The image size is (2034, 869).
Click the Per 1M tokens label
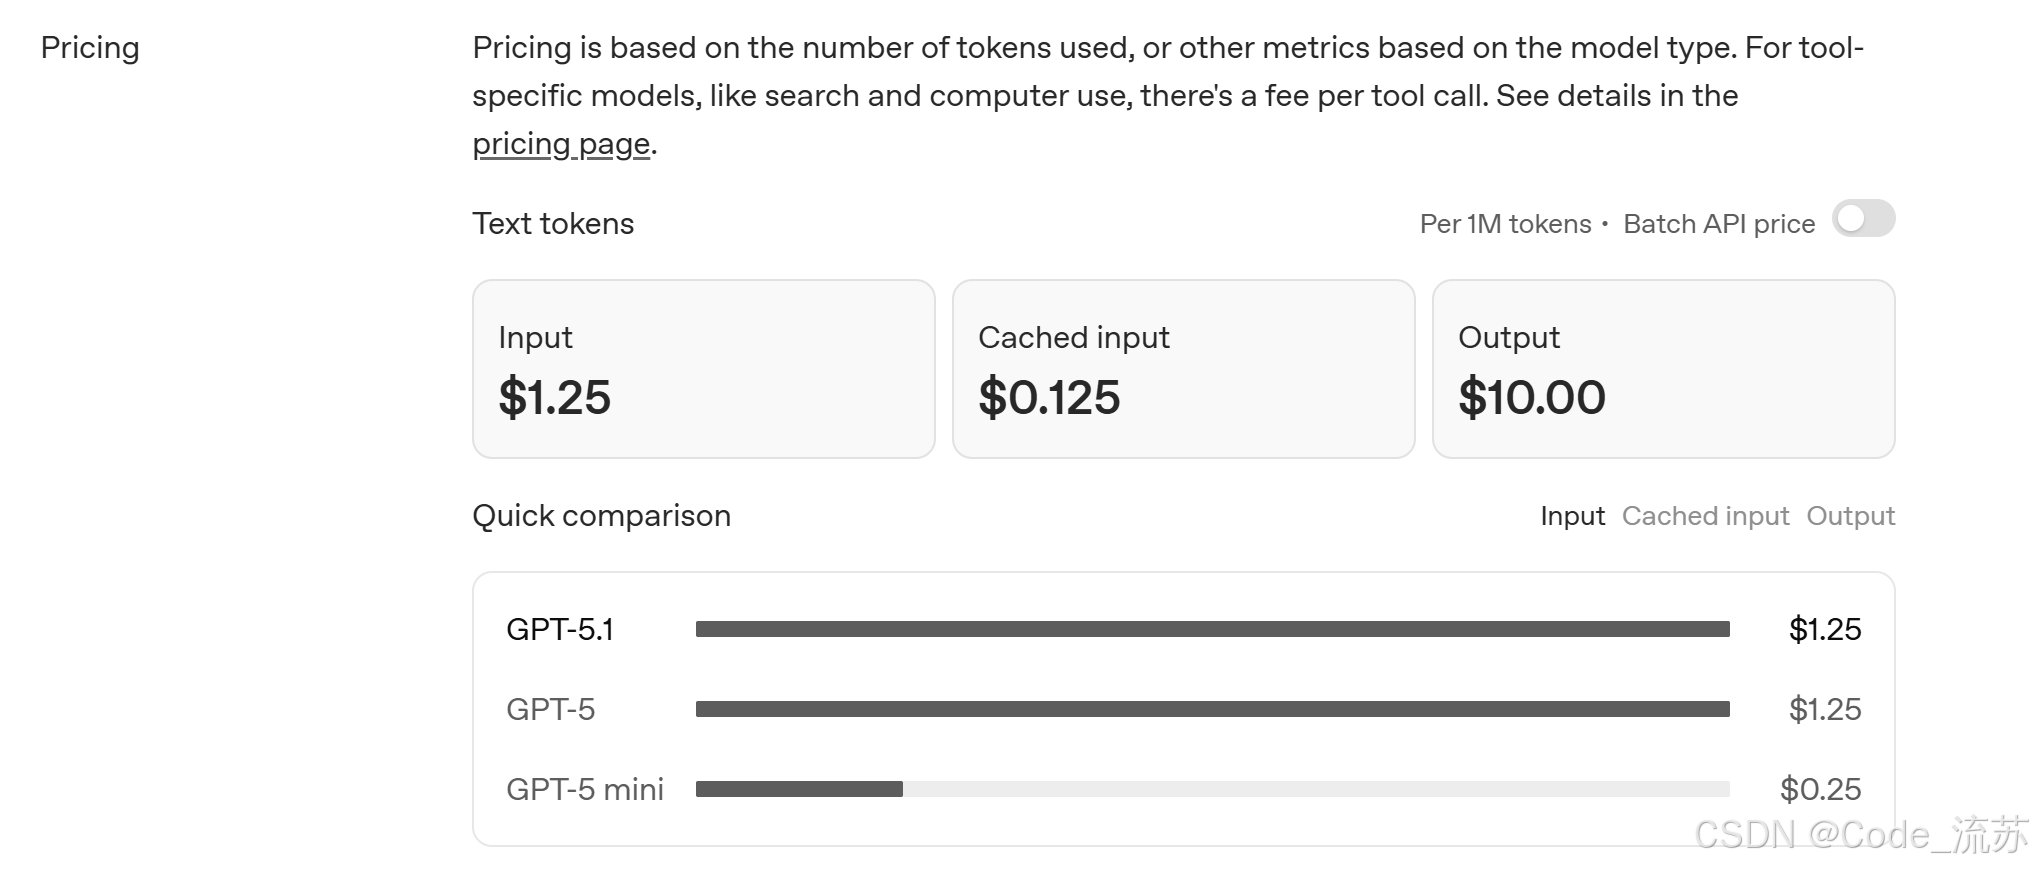(x=1505, y=224)
